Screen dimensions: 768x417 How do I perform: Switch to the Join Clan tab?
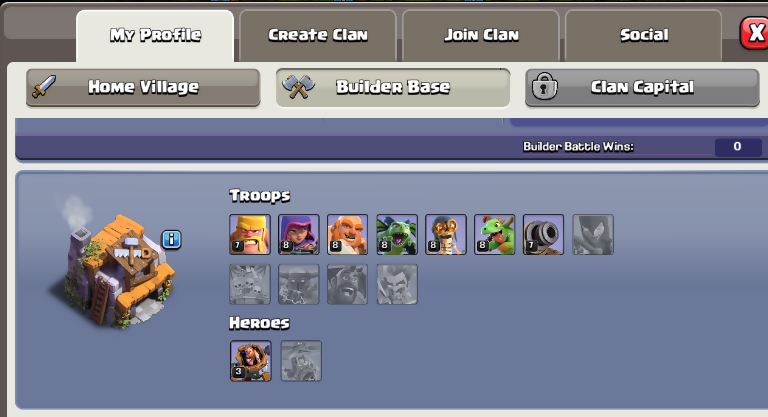tap(481, 35)
